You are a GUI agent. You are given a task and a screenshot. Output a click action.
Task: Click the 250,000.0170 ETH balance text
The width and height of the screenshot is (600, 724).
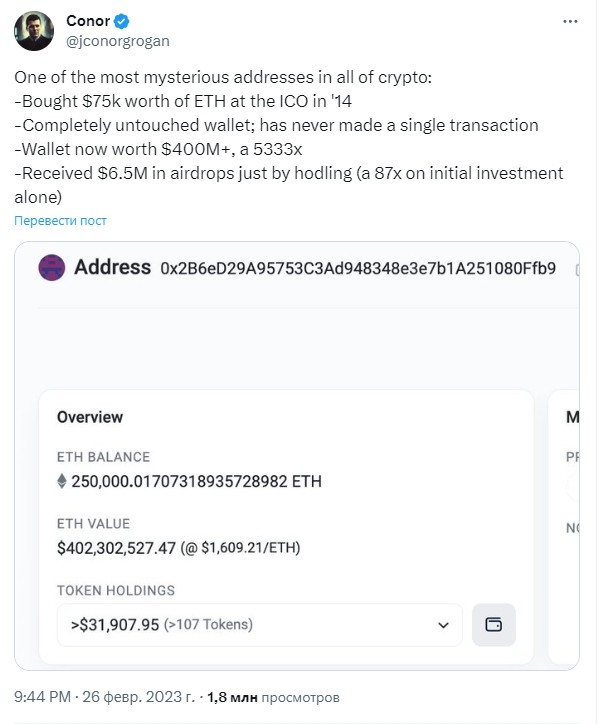coord(196,481)
